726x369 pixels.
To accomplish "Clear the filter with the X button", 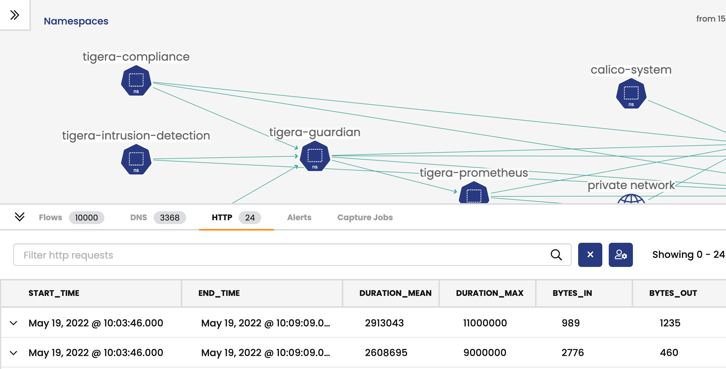I will 590,255.
